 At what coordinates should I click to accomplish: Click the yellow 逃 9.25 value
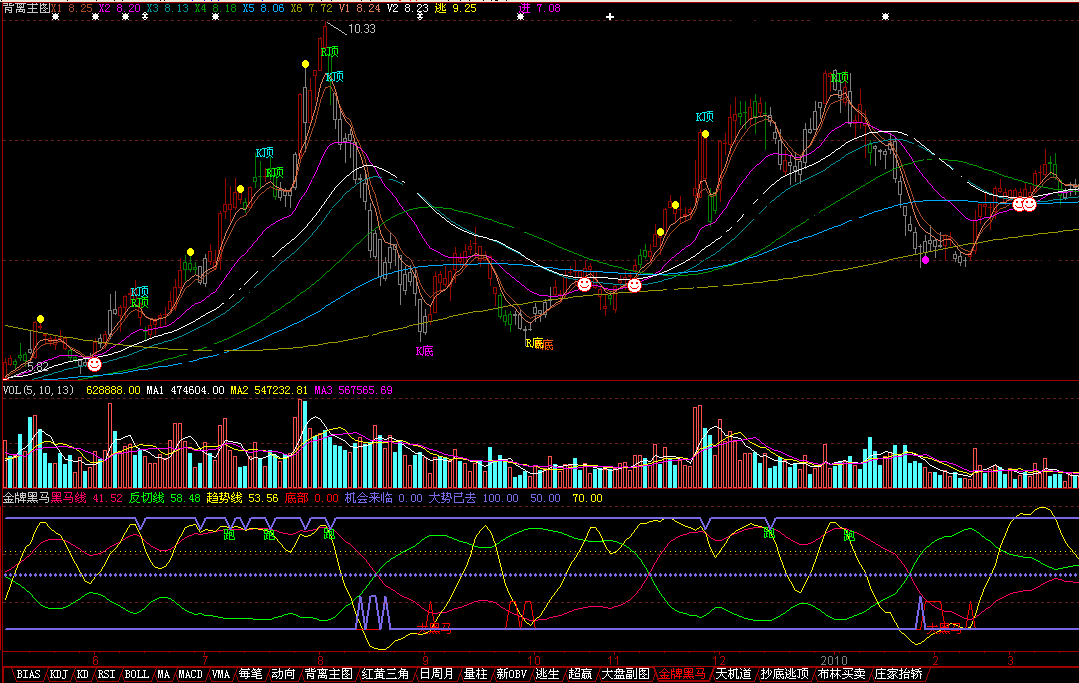pyautogui.click(x=456, y=8)
